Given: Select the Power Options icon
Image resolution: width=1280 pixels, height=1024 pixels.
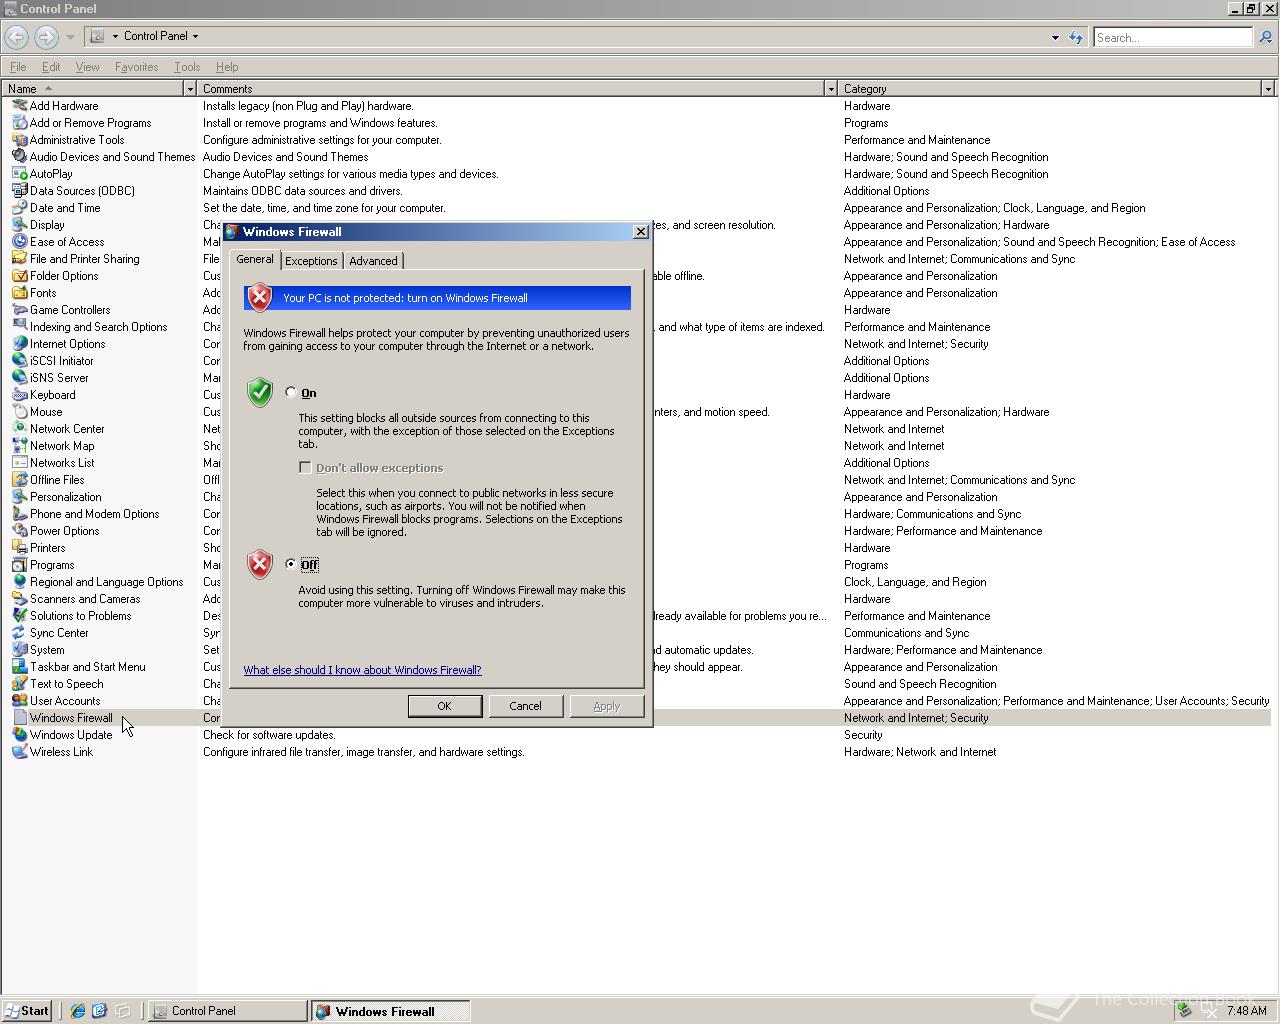Looking at the screenshot, I should 19,531.
